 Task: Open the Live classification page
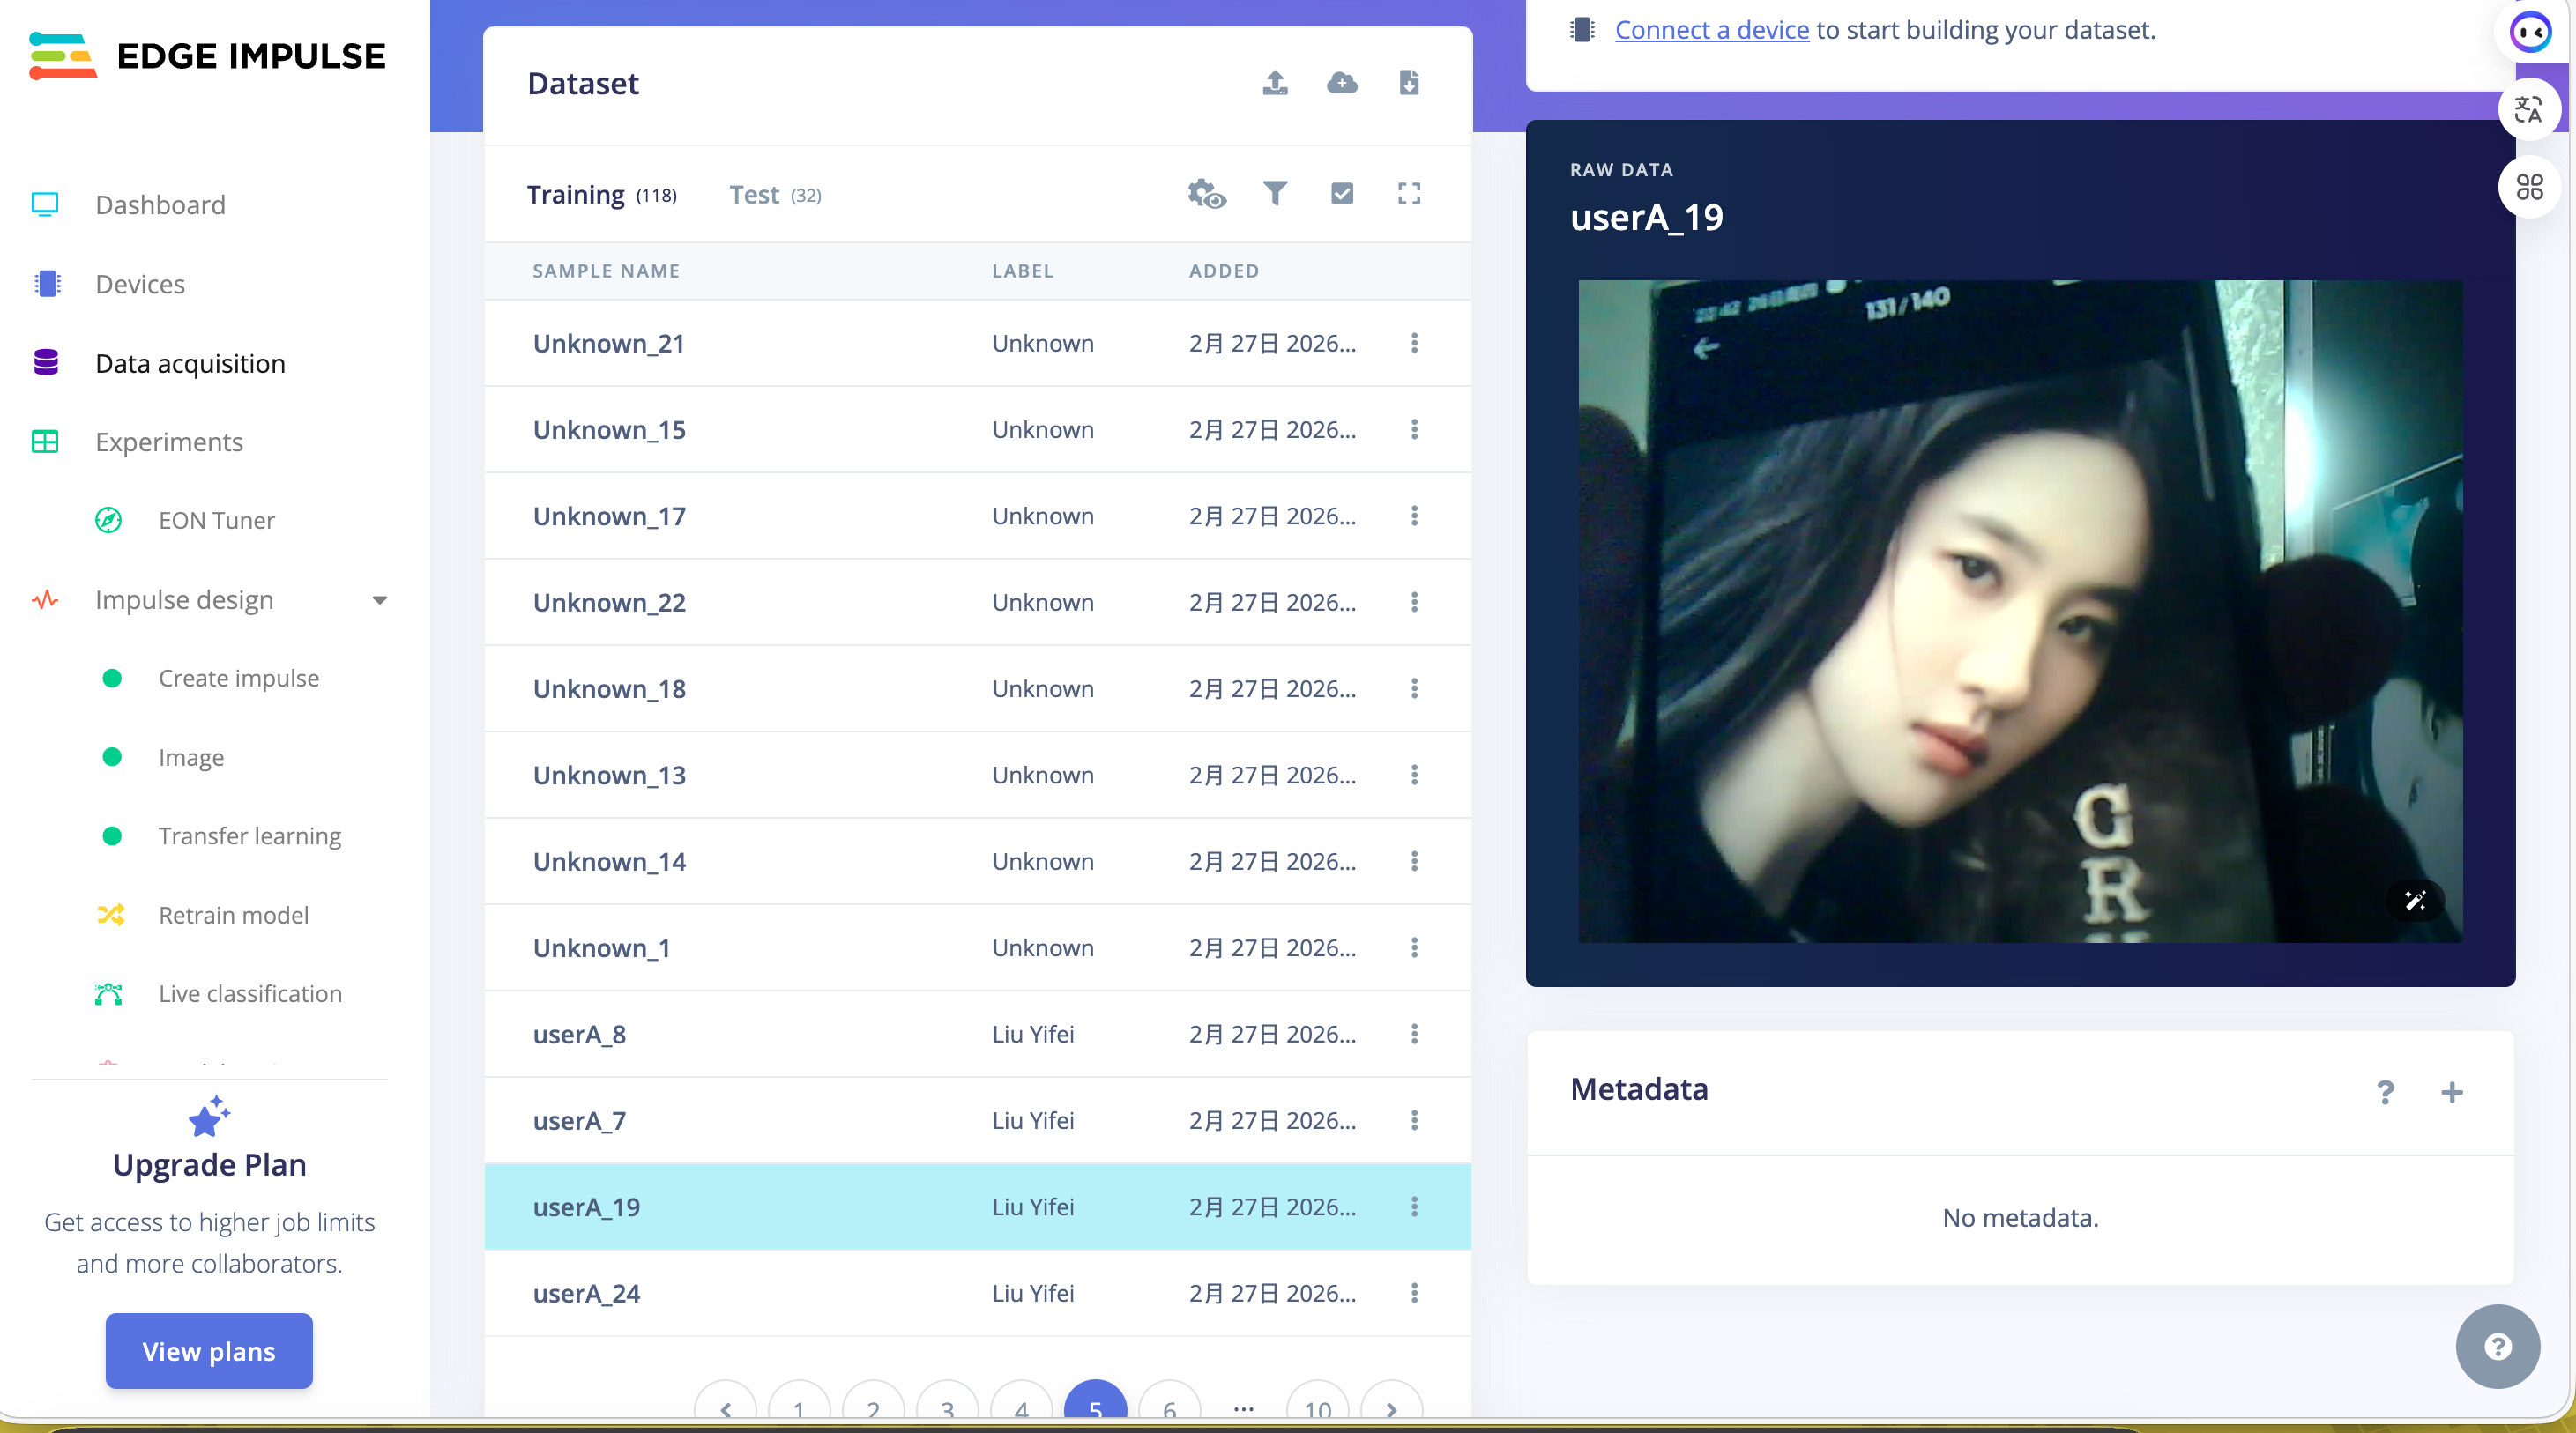pos(250,993)
